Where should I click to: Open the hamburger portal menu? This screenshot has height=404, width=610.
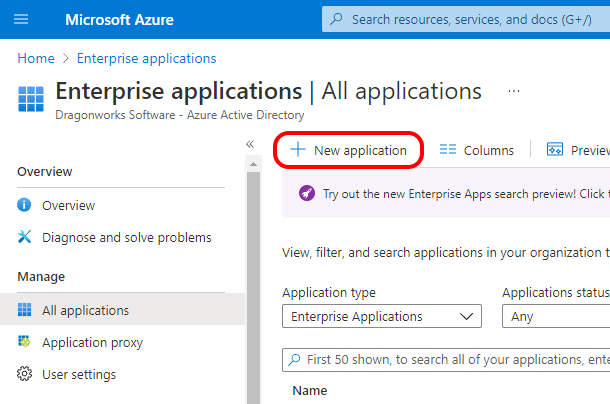[x=21, y=19]
